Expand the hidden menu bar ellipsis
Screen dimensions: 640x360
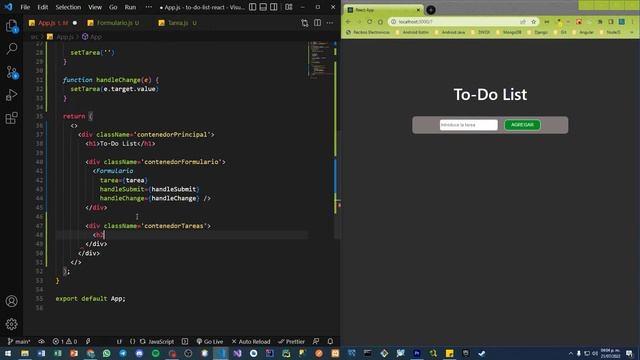149,7
